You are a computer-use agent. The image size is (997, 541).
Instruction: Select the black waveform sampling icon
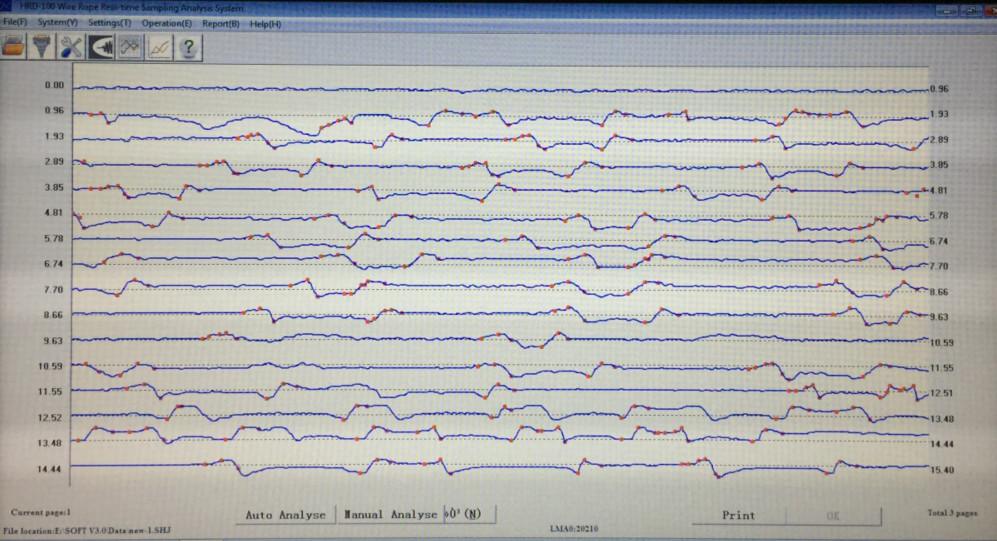(101, 46)
